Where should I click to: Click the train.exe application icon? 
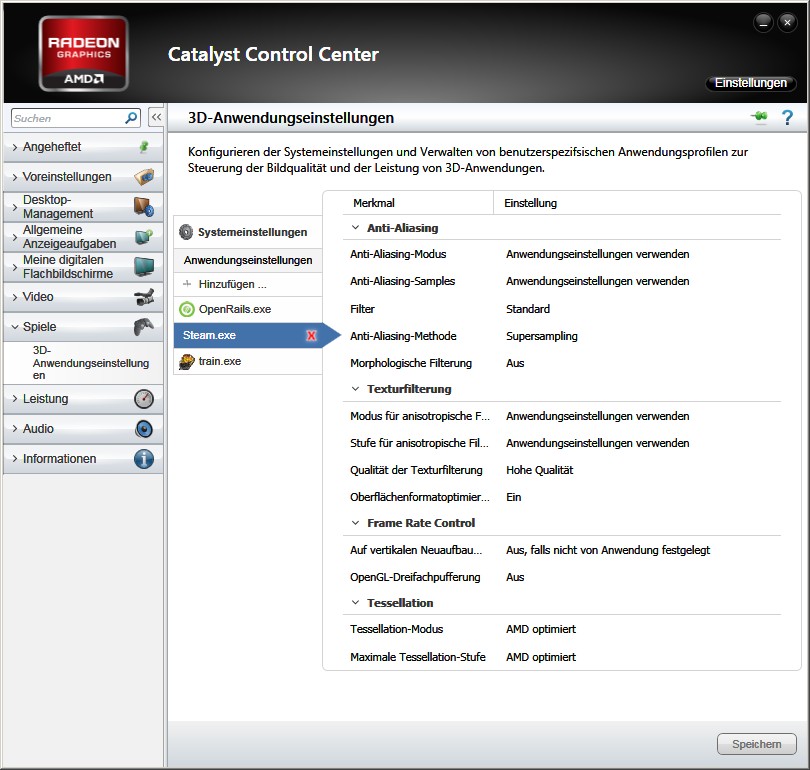(x=186, y=362)
